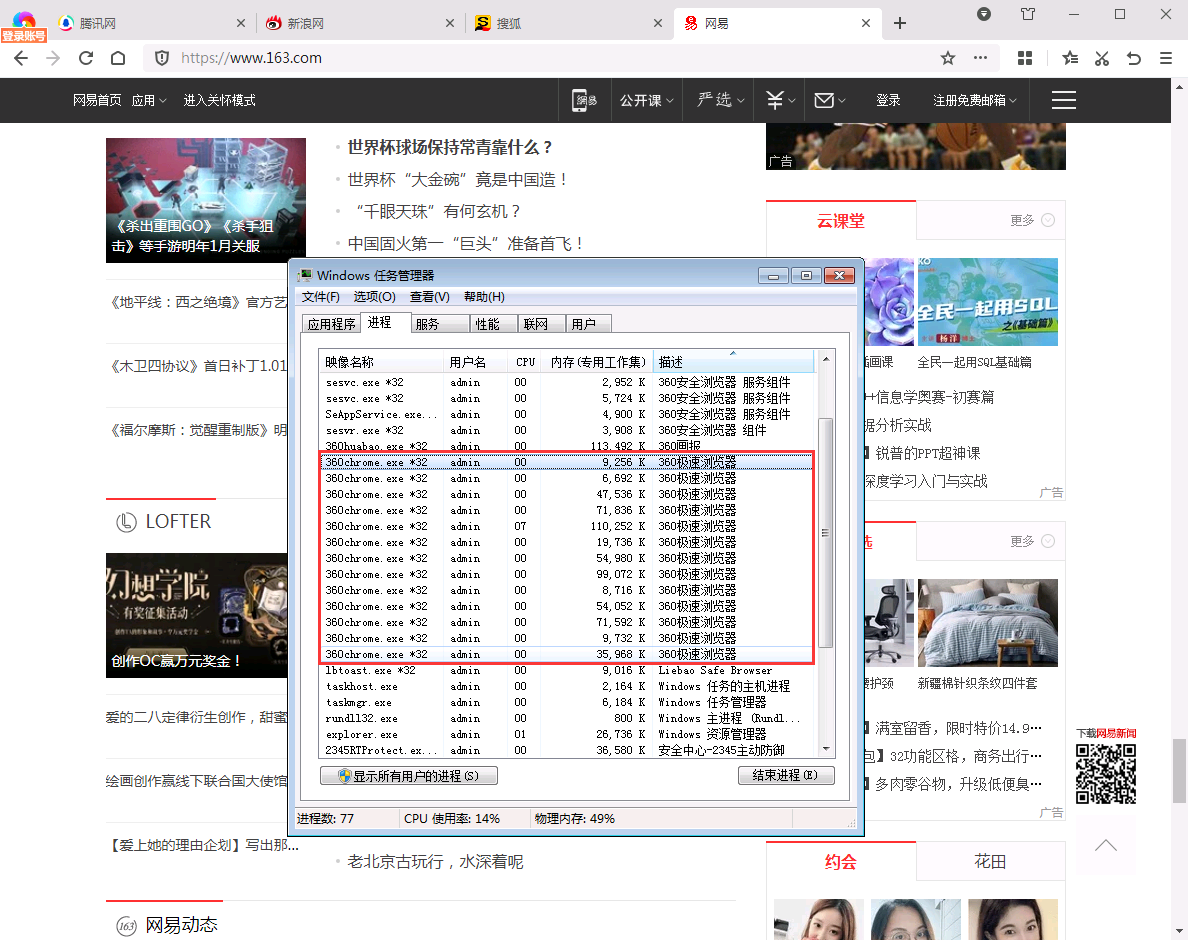Expand the 注册免费邮箱 dropdown

pos(974,100)
